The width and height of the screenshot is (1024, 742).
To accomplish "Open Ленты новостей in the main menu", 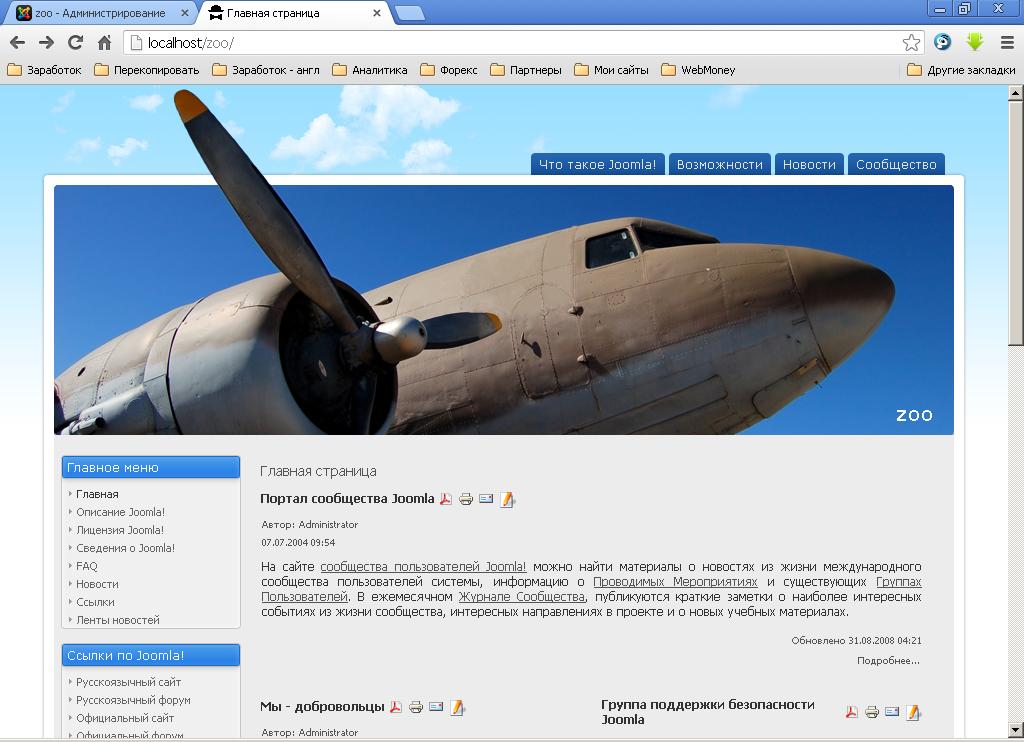I will pyautogui.click(x=118, y=620).
